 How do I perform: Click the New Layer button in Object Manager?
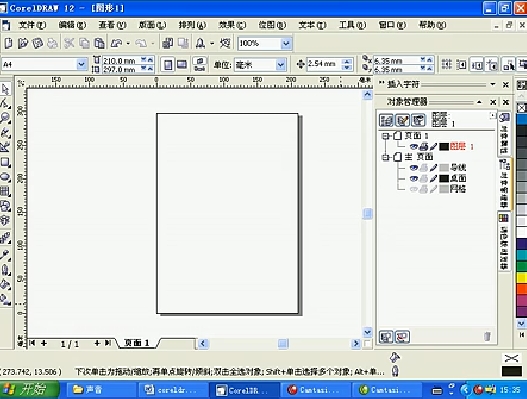click(386, 336)
